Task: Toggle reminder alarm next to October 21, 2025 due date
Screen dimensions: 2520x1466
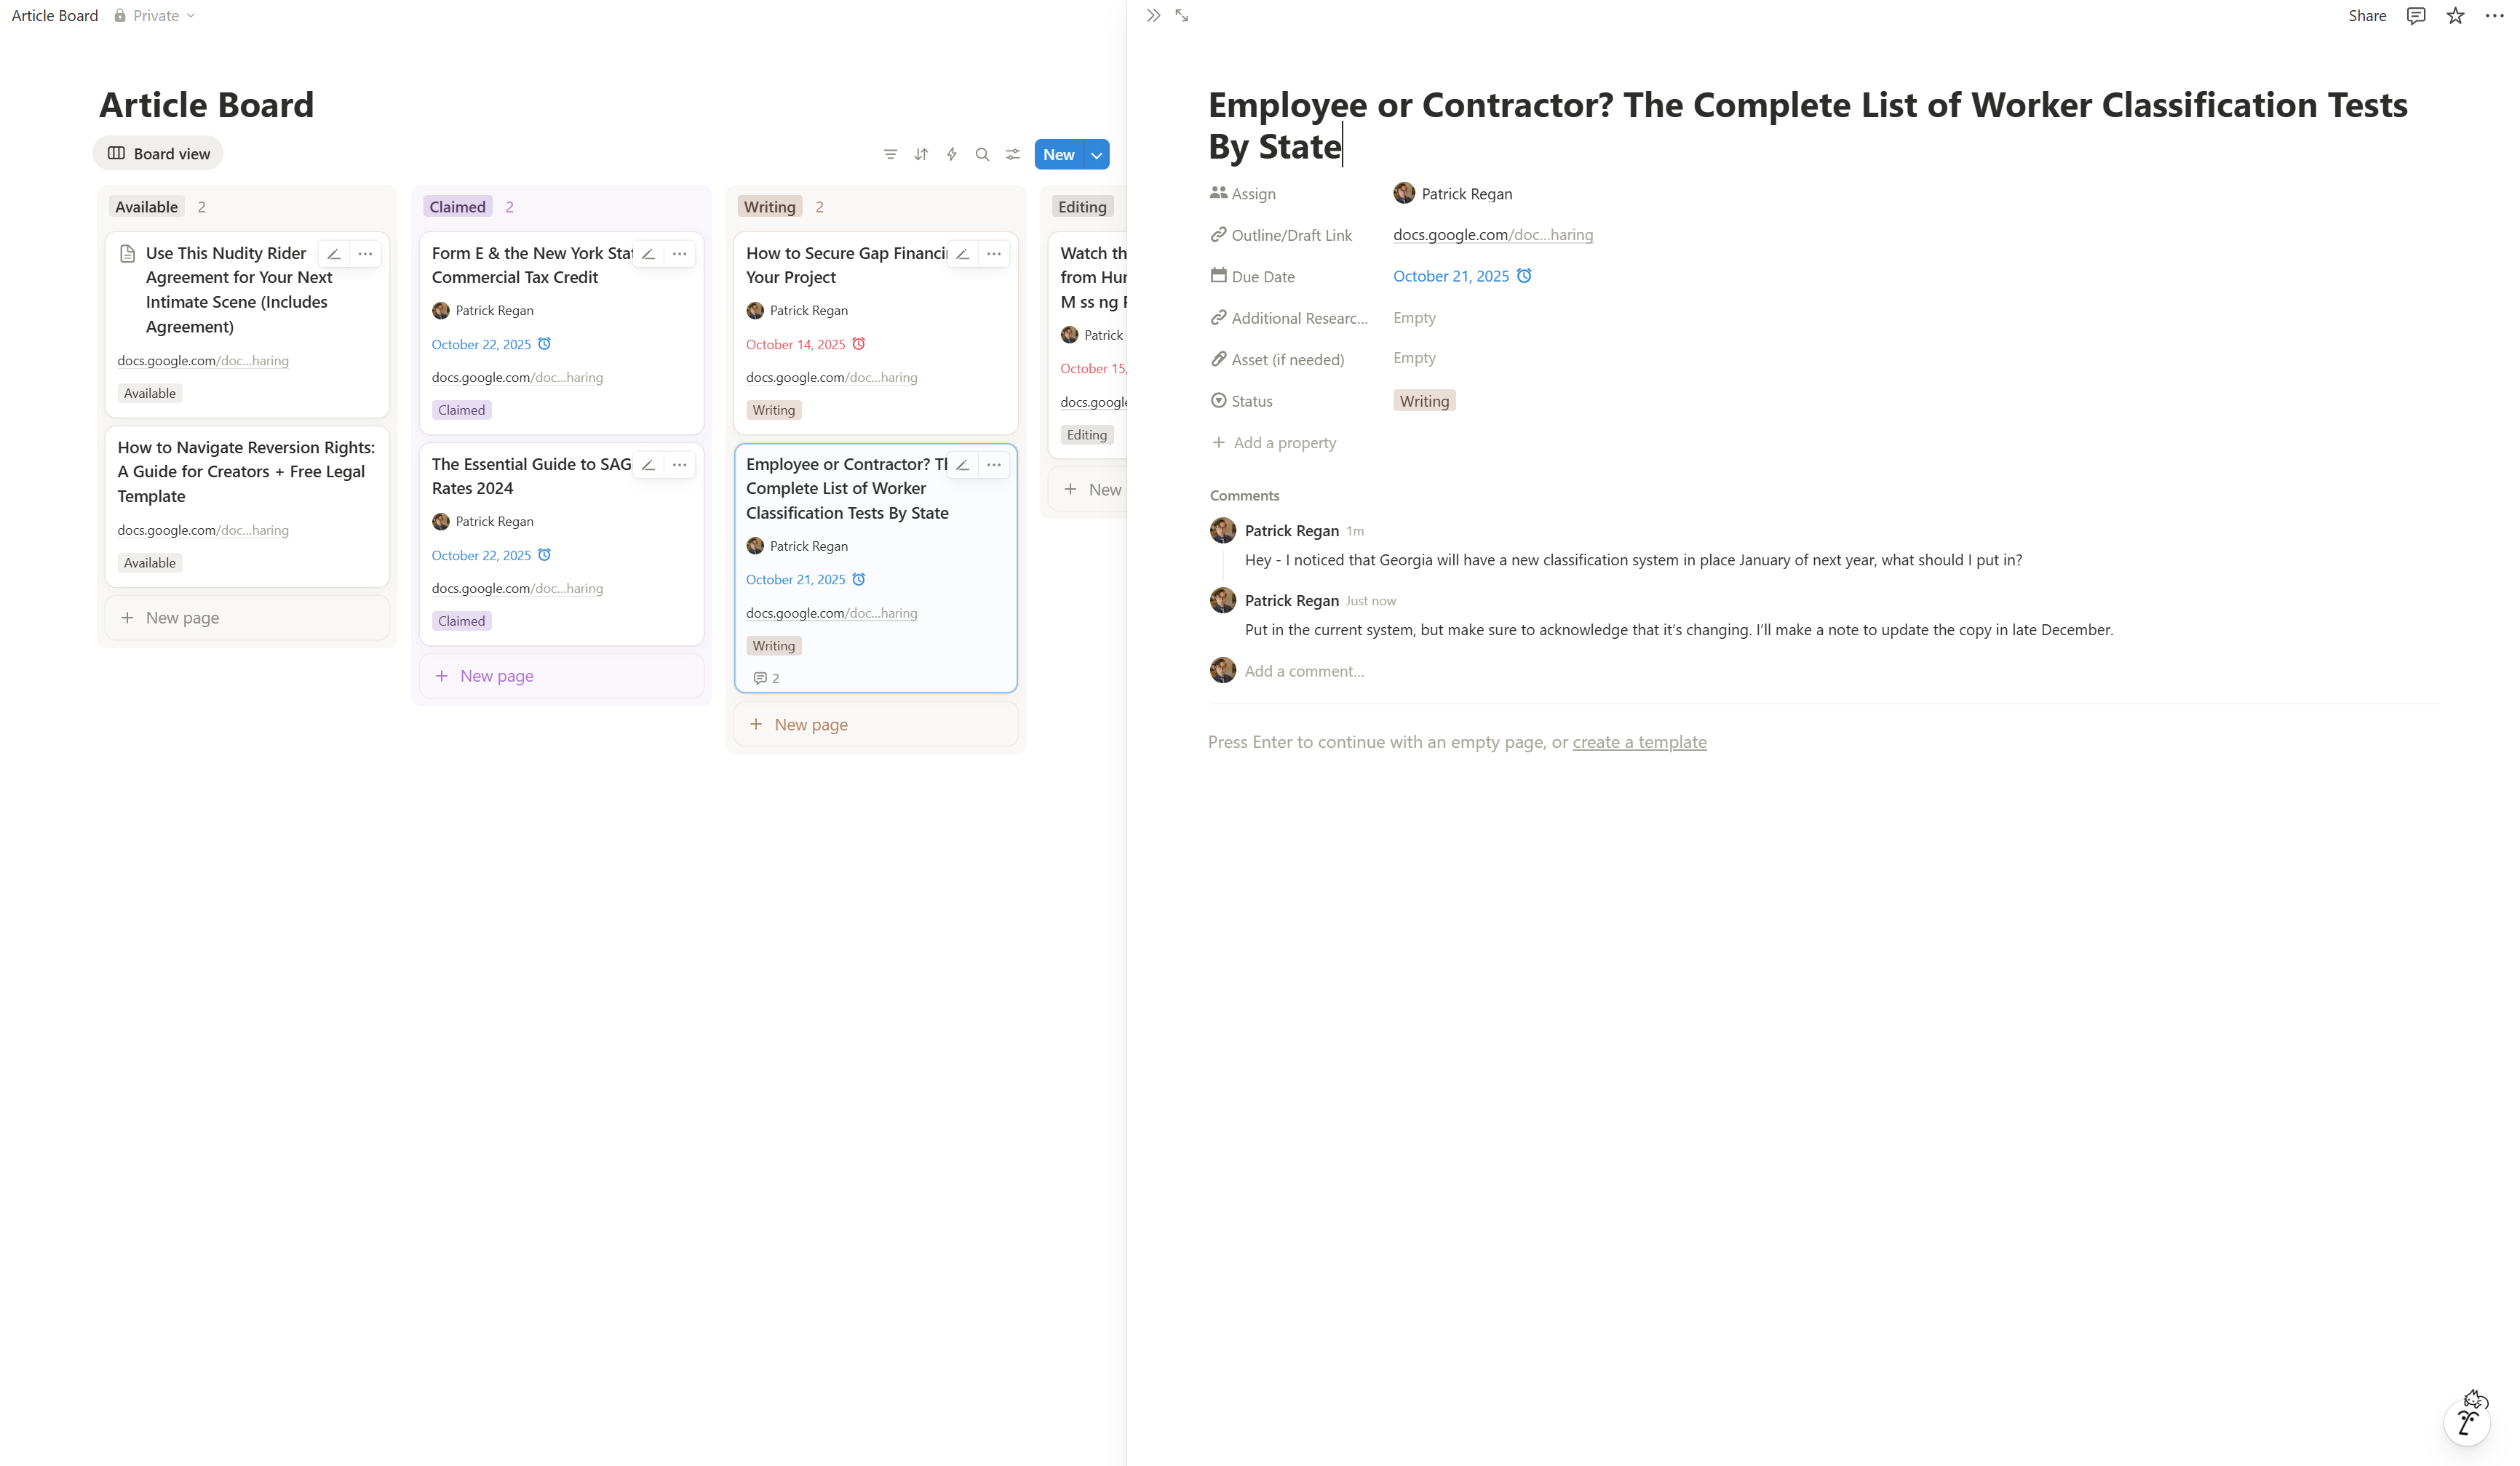Action: (1524, 276)
